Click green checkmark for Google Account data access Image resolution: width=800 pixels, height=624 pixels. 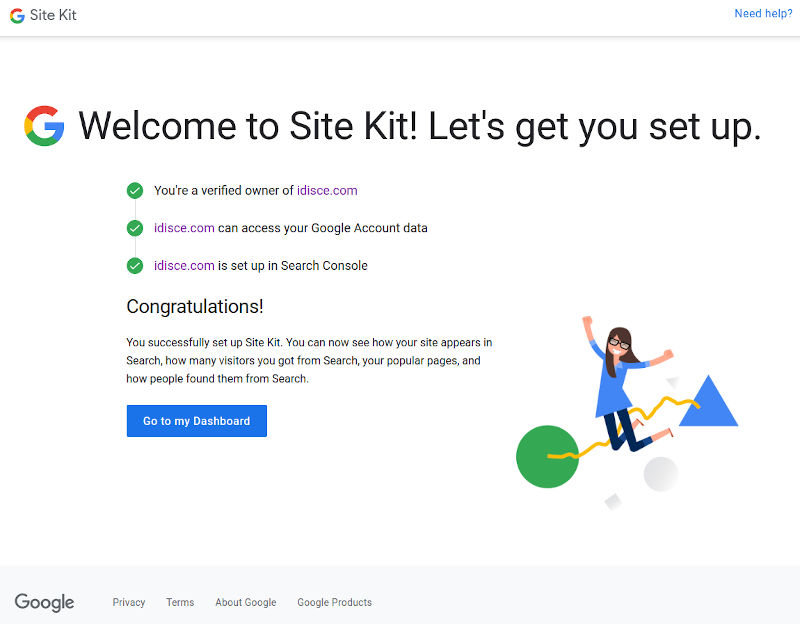135,228
